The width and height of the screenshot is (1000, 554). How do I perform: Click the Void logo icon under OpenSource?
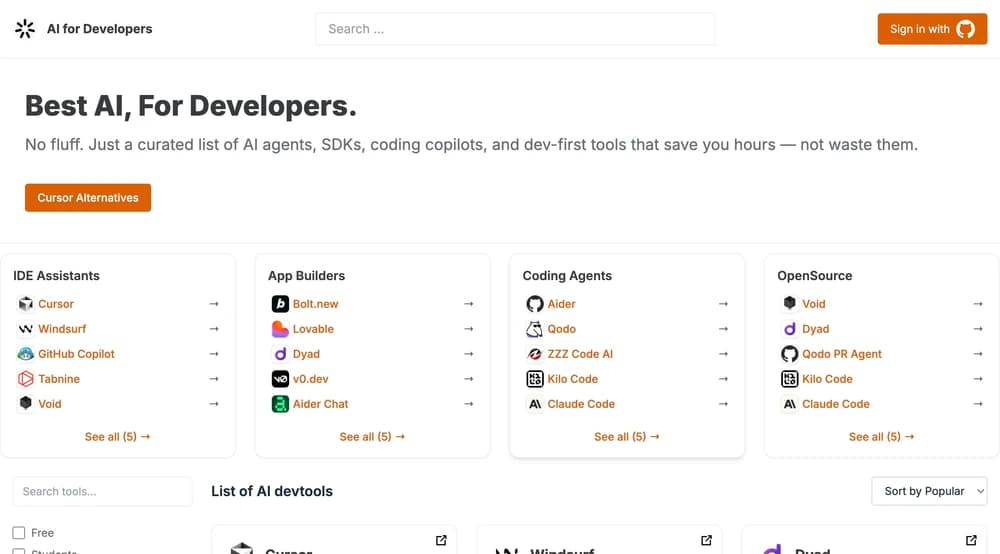(x=790, y=304)
